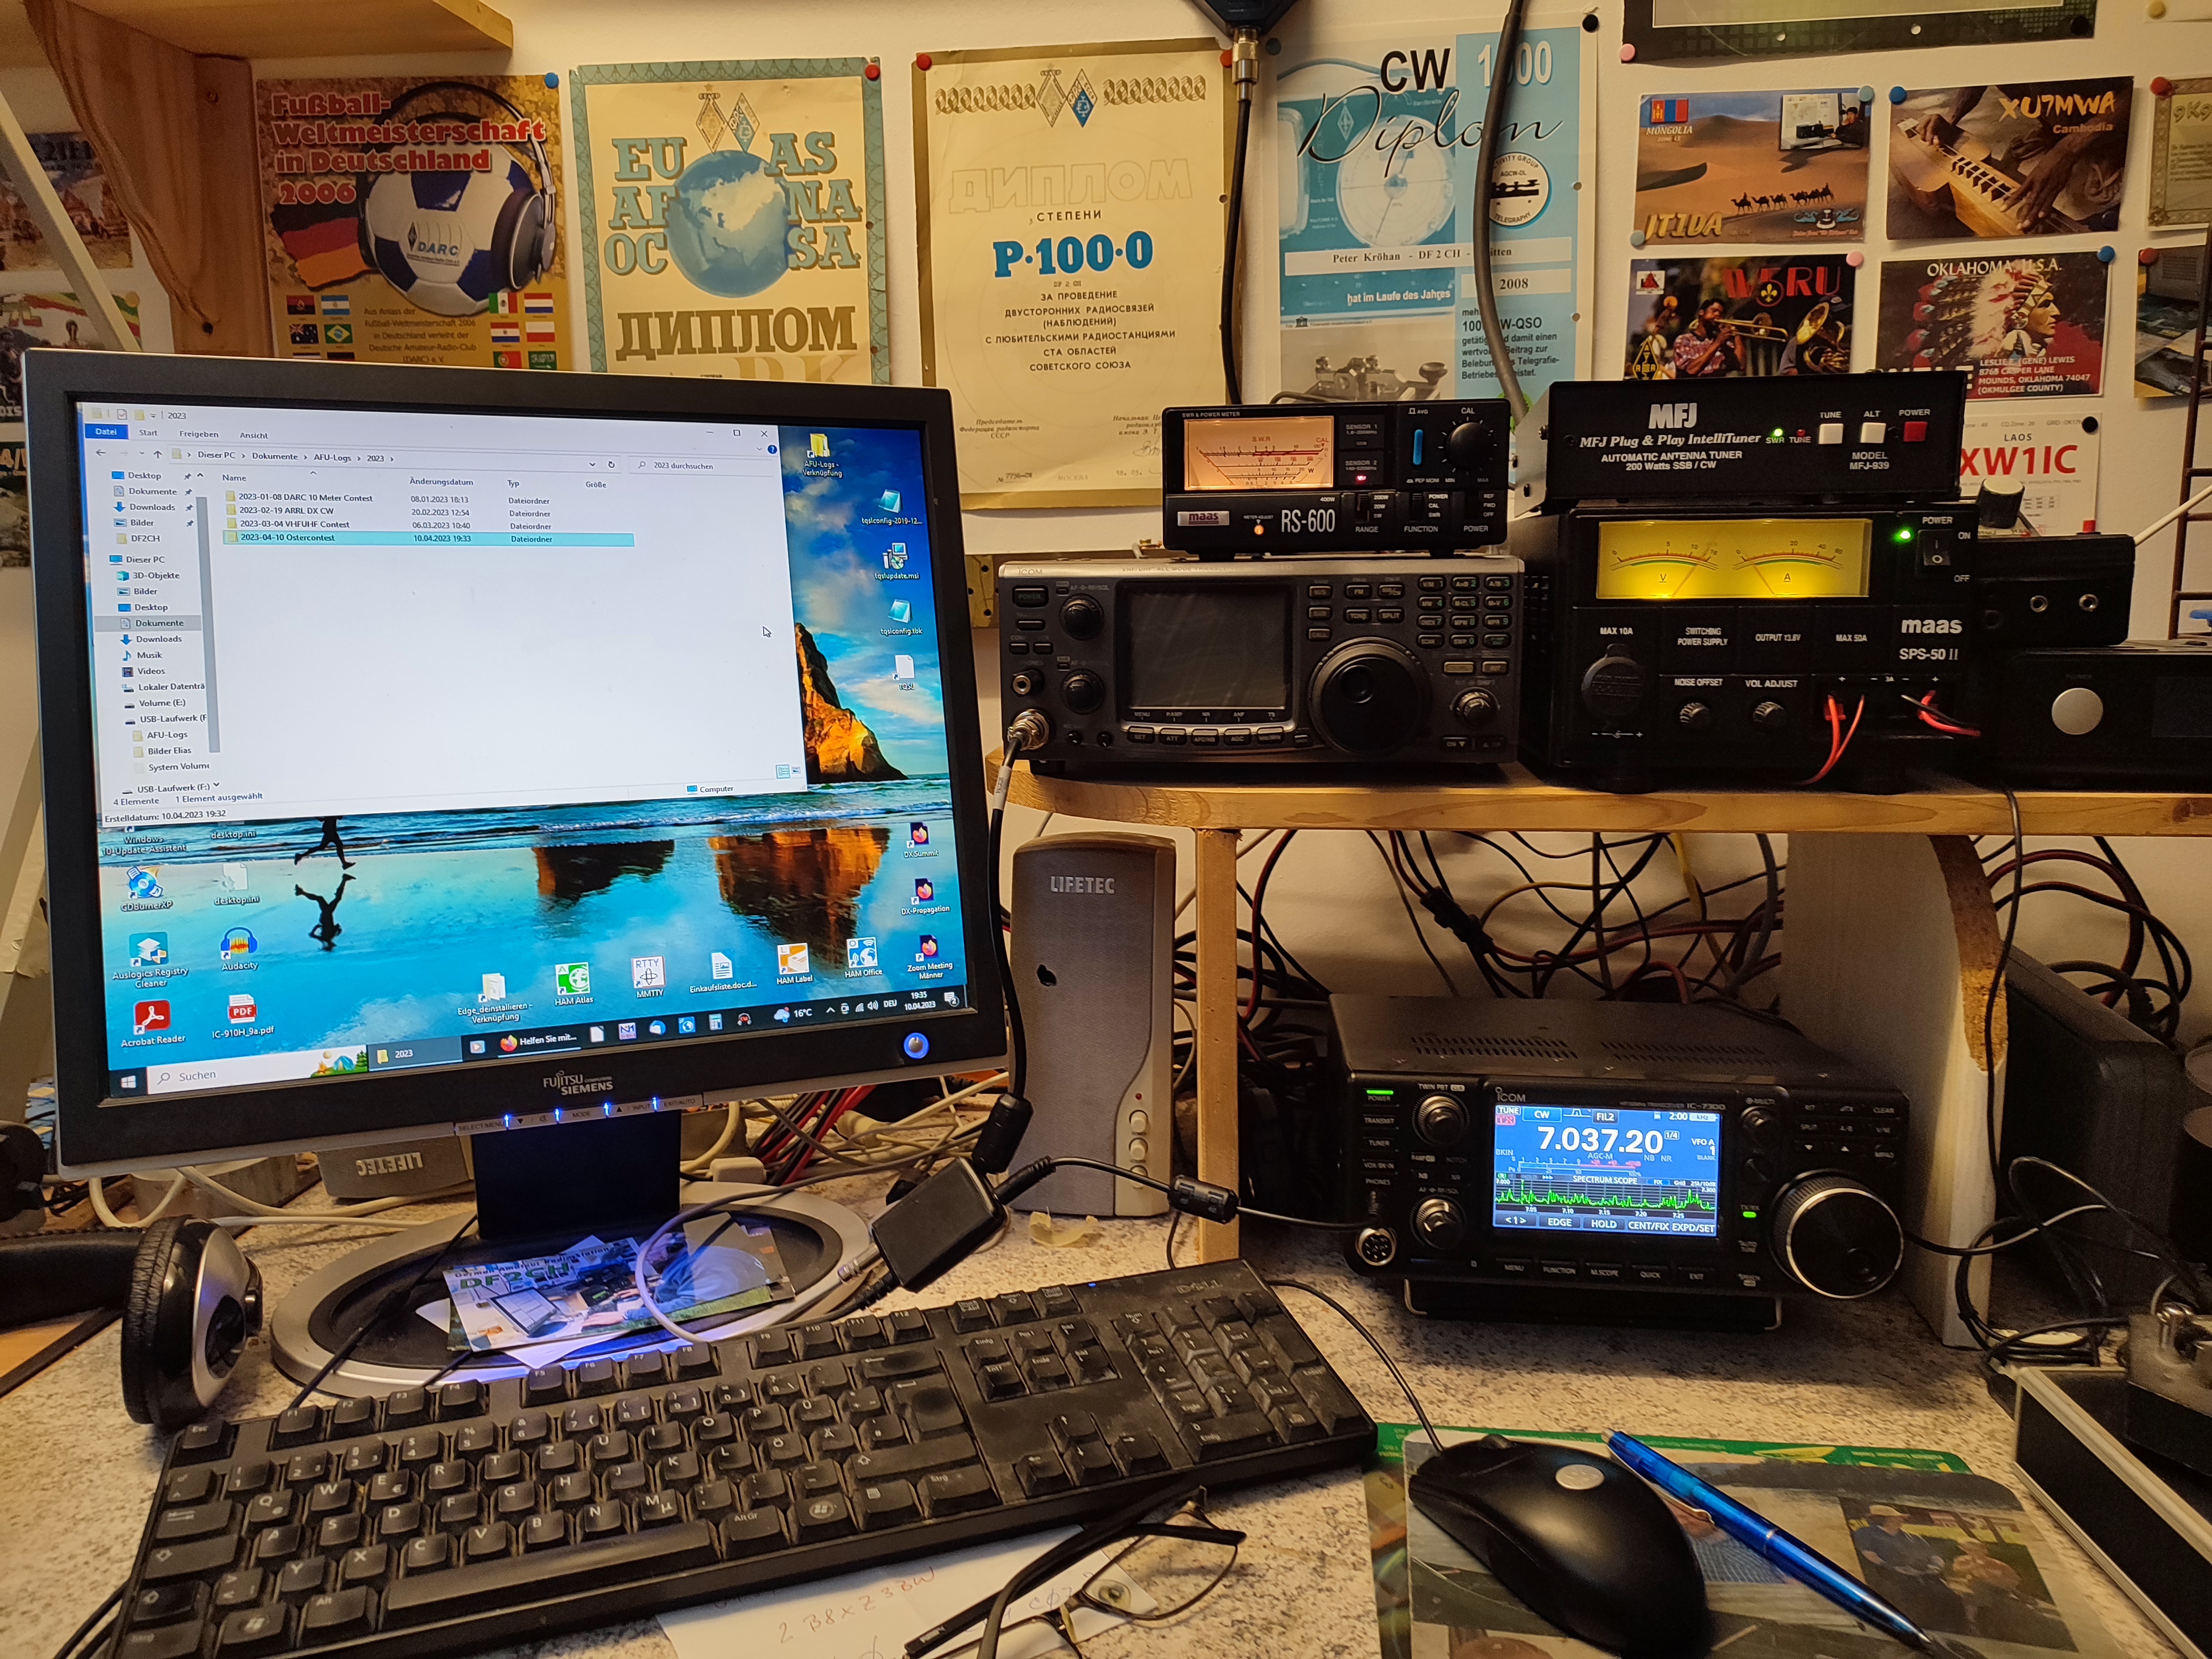Image resolution: width=2212 pixels, height=1659 pixels.
Task: Click the weather 16°C taskbar widget
Action: [x=792, y=1014]
